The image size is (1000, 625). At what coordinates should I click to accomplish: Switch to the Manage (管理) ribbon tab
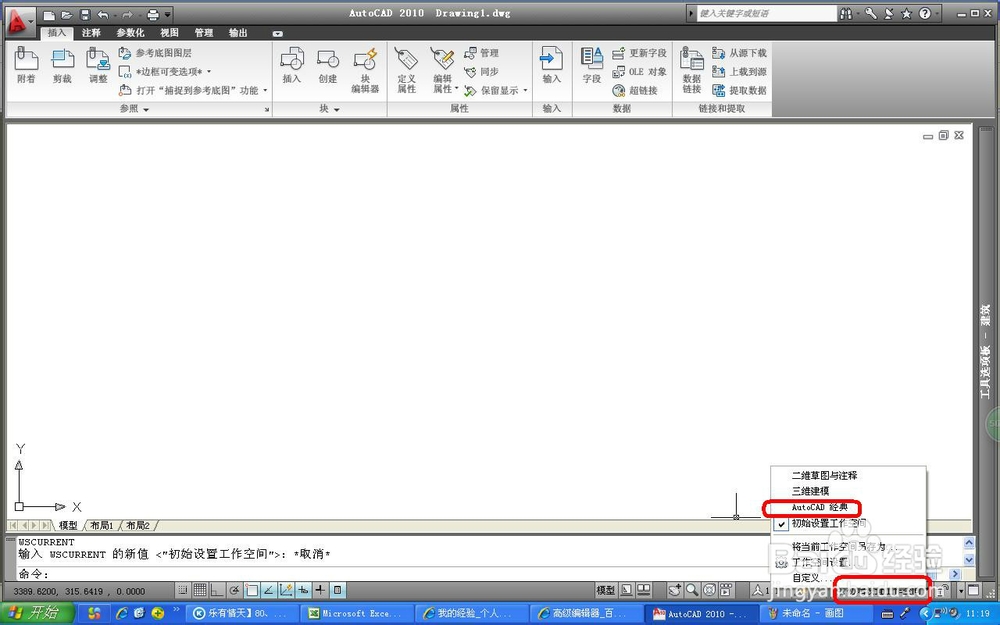point(203,33)
